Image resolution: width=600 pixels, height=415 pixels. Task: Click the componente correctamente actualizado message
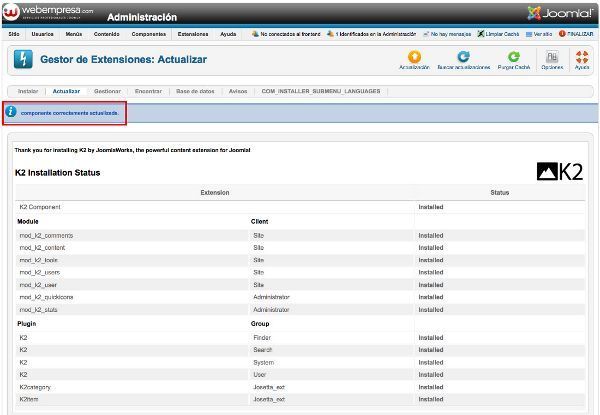(70, 113)
